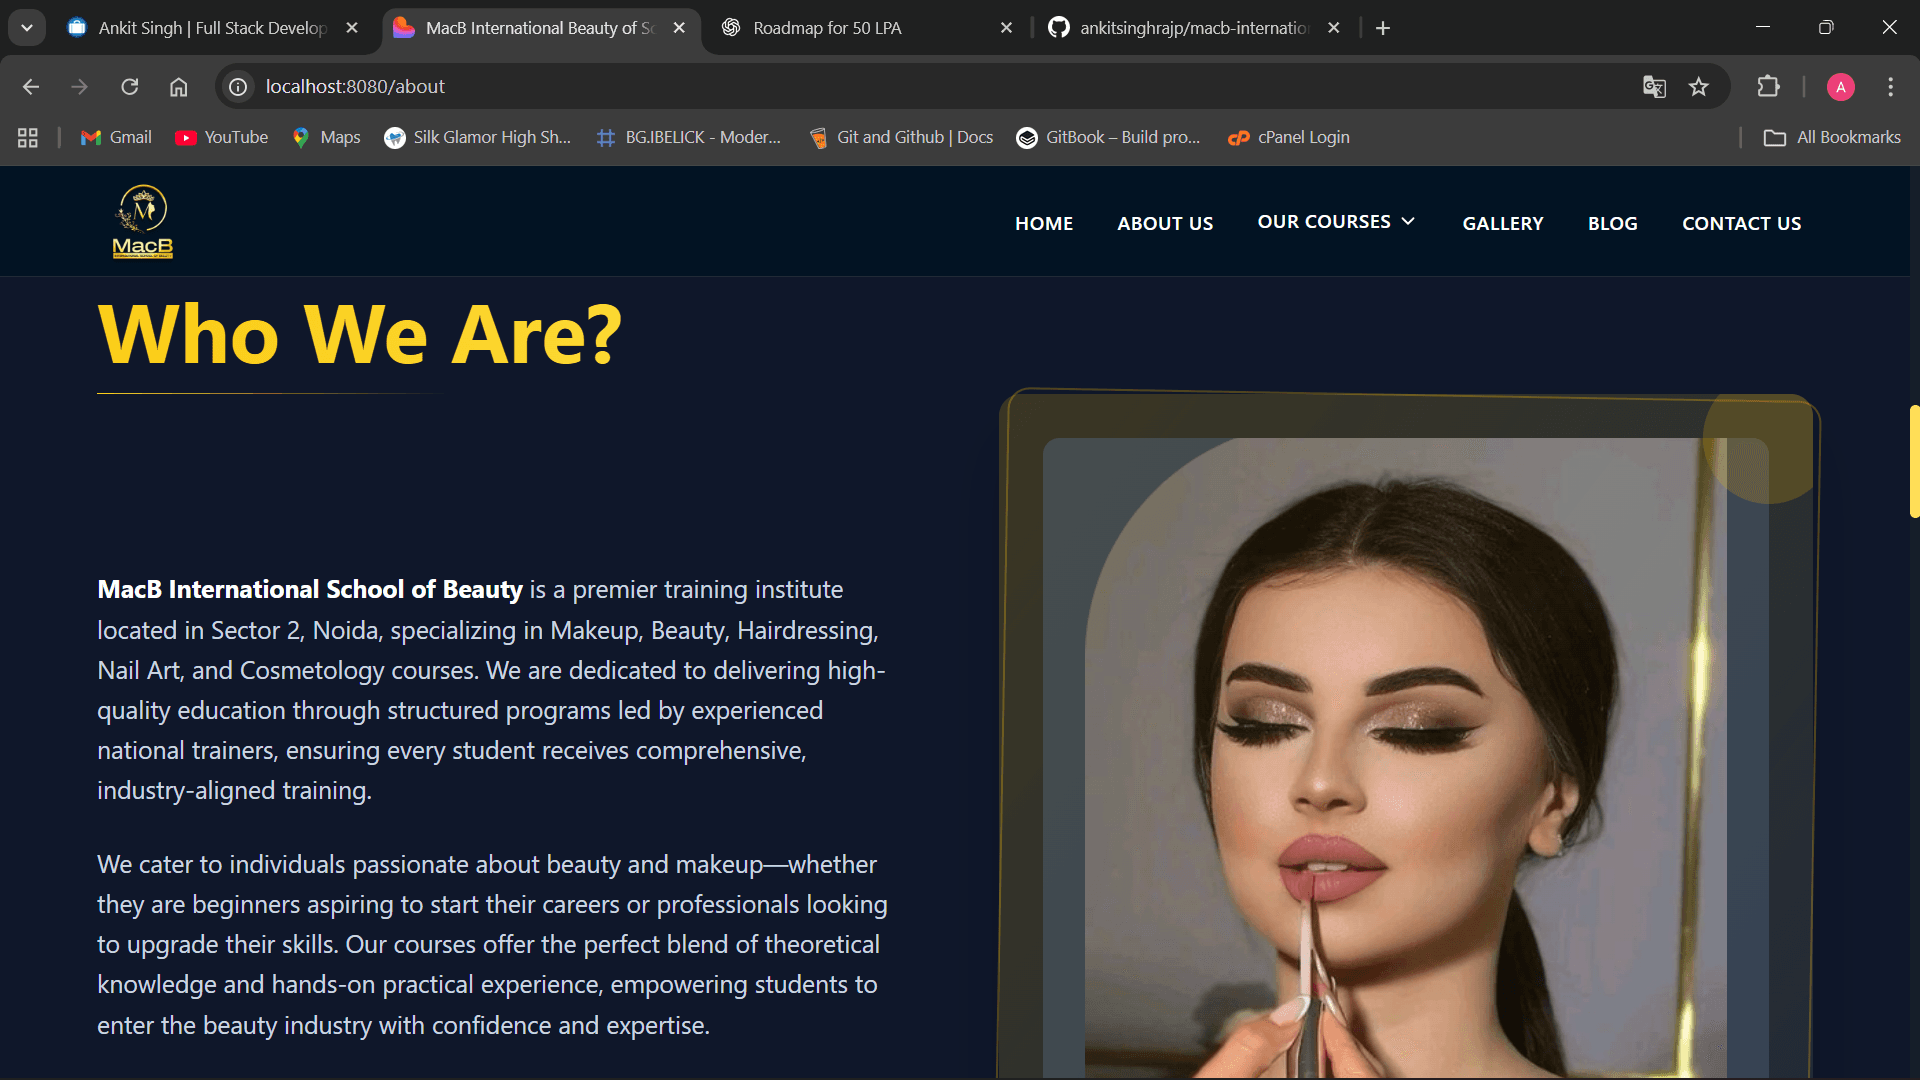Image resolution: width=1920 pixels, height=1080 pixels.
Task: Open the tab search dropdown arrow
Action: coord(27,28)
